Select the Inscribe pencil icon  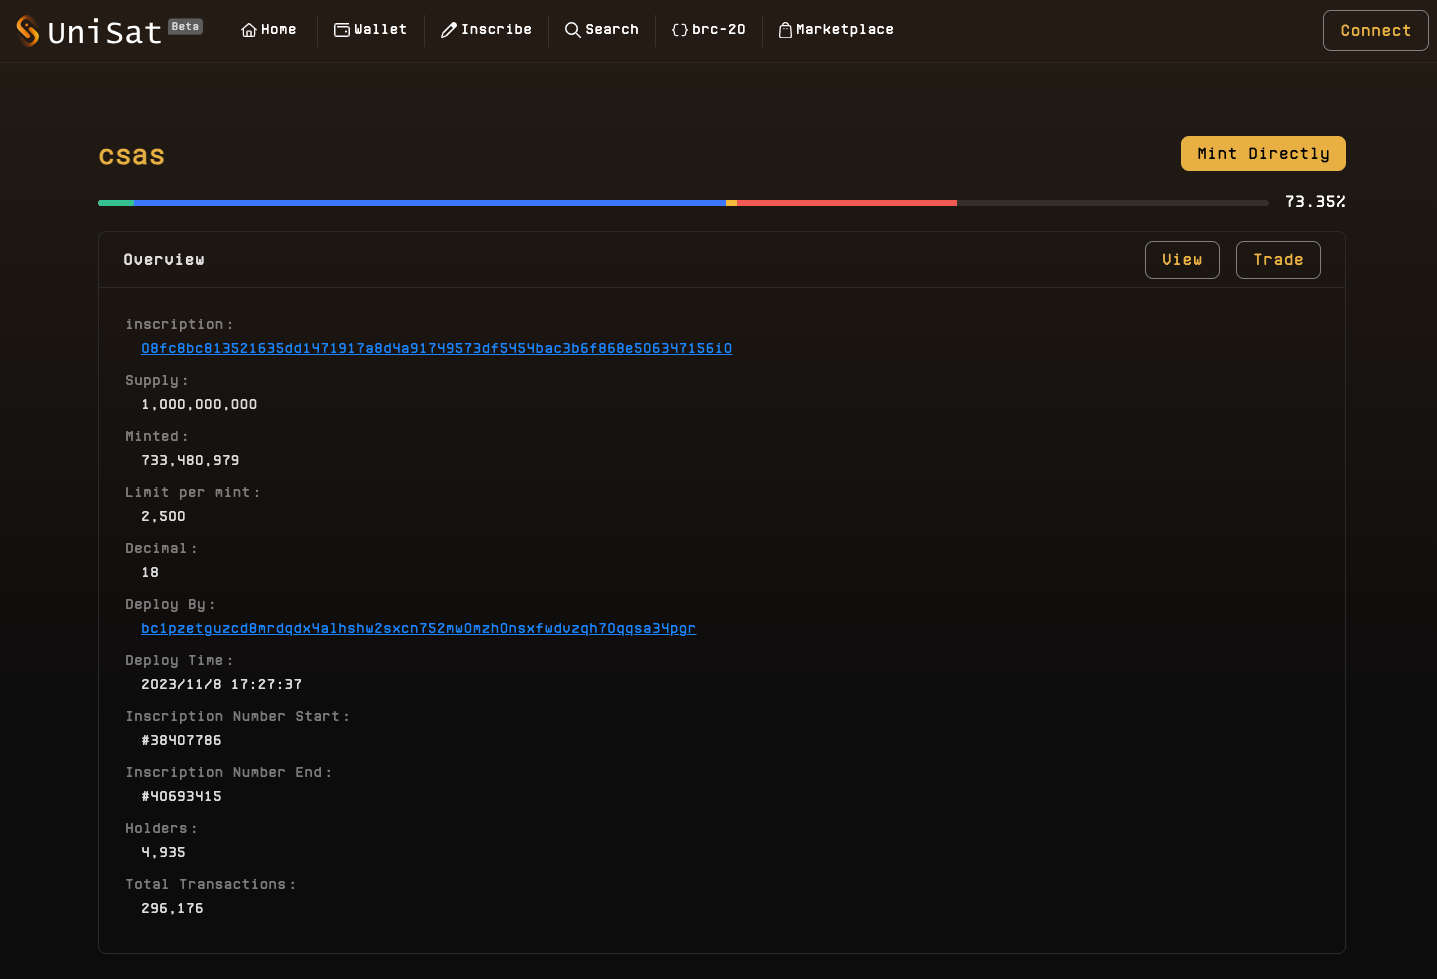pyautogui.click(x=449, y=30)
